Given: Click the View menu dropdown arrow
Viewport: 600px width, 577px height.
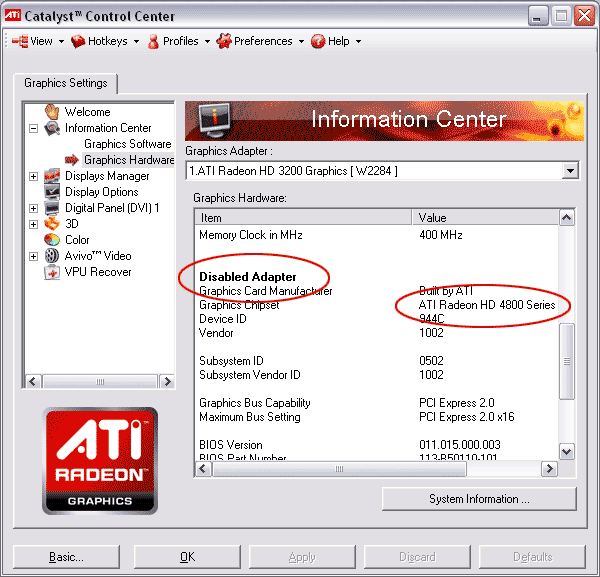Looking at the screenshot, I should (x=61, y=41).
